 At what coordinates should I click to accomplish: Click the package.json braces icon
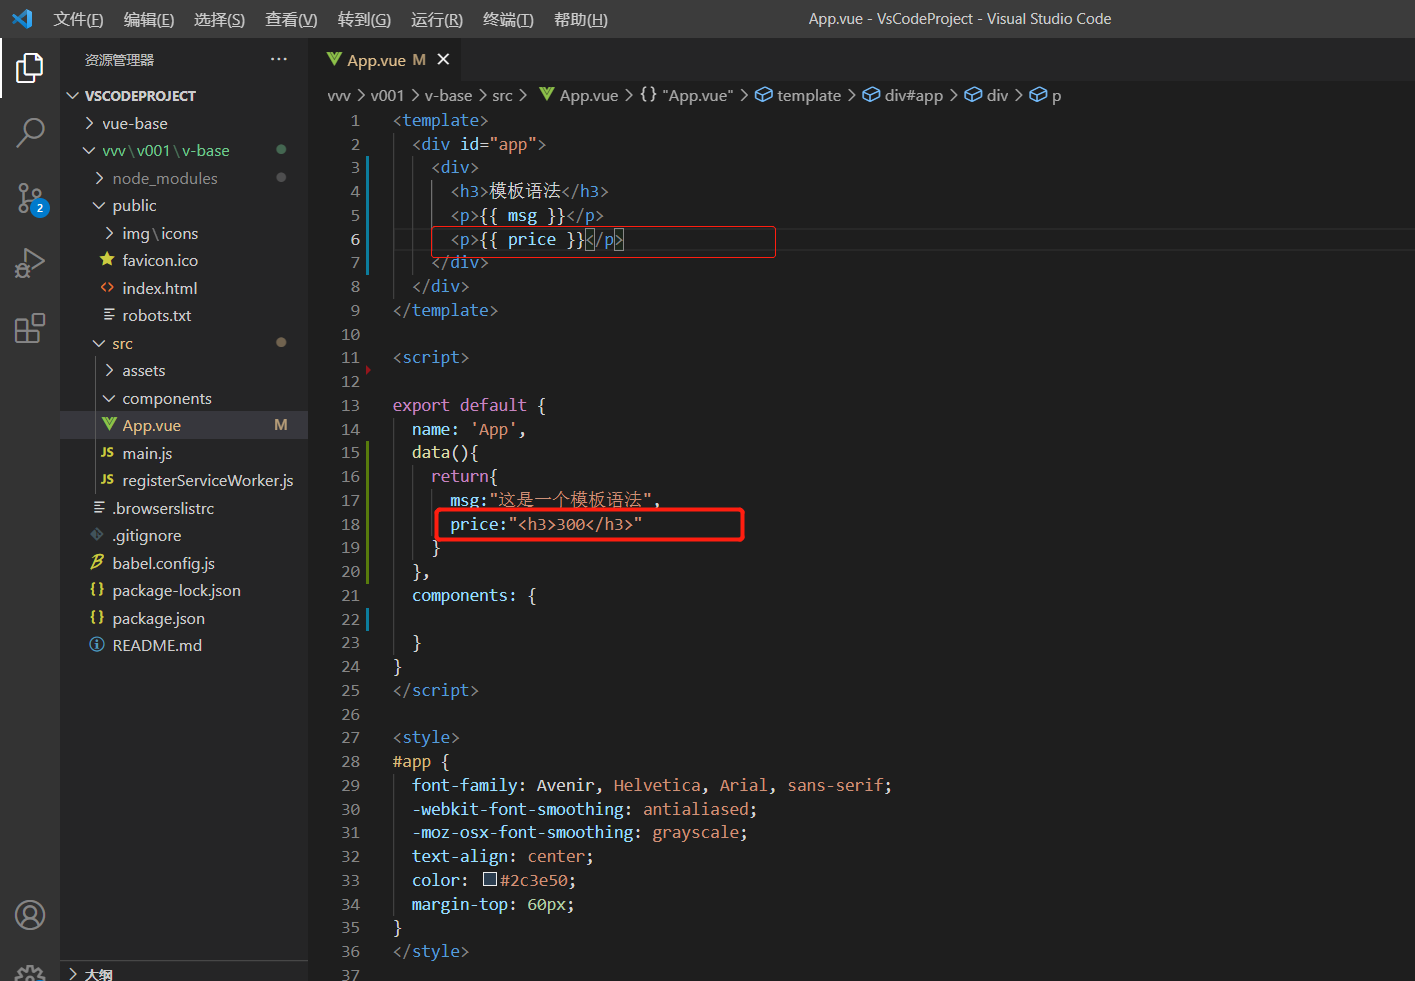(x=97, y=618)
